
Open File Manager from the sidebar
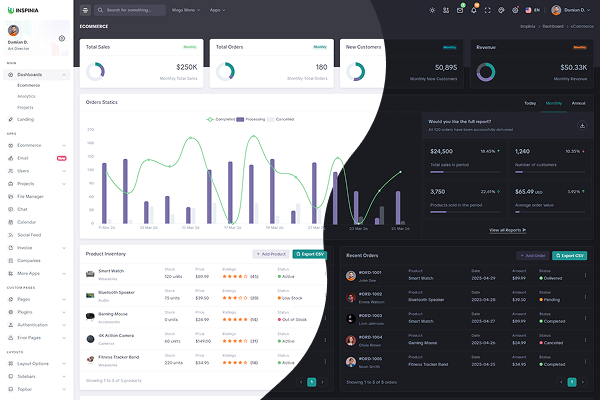pyautogui.click(x=31, y=196)
